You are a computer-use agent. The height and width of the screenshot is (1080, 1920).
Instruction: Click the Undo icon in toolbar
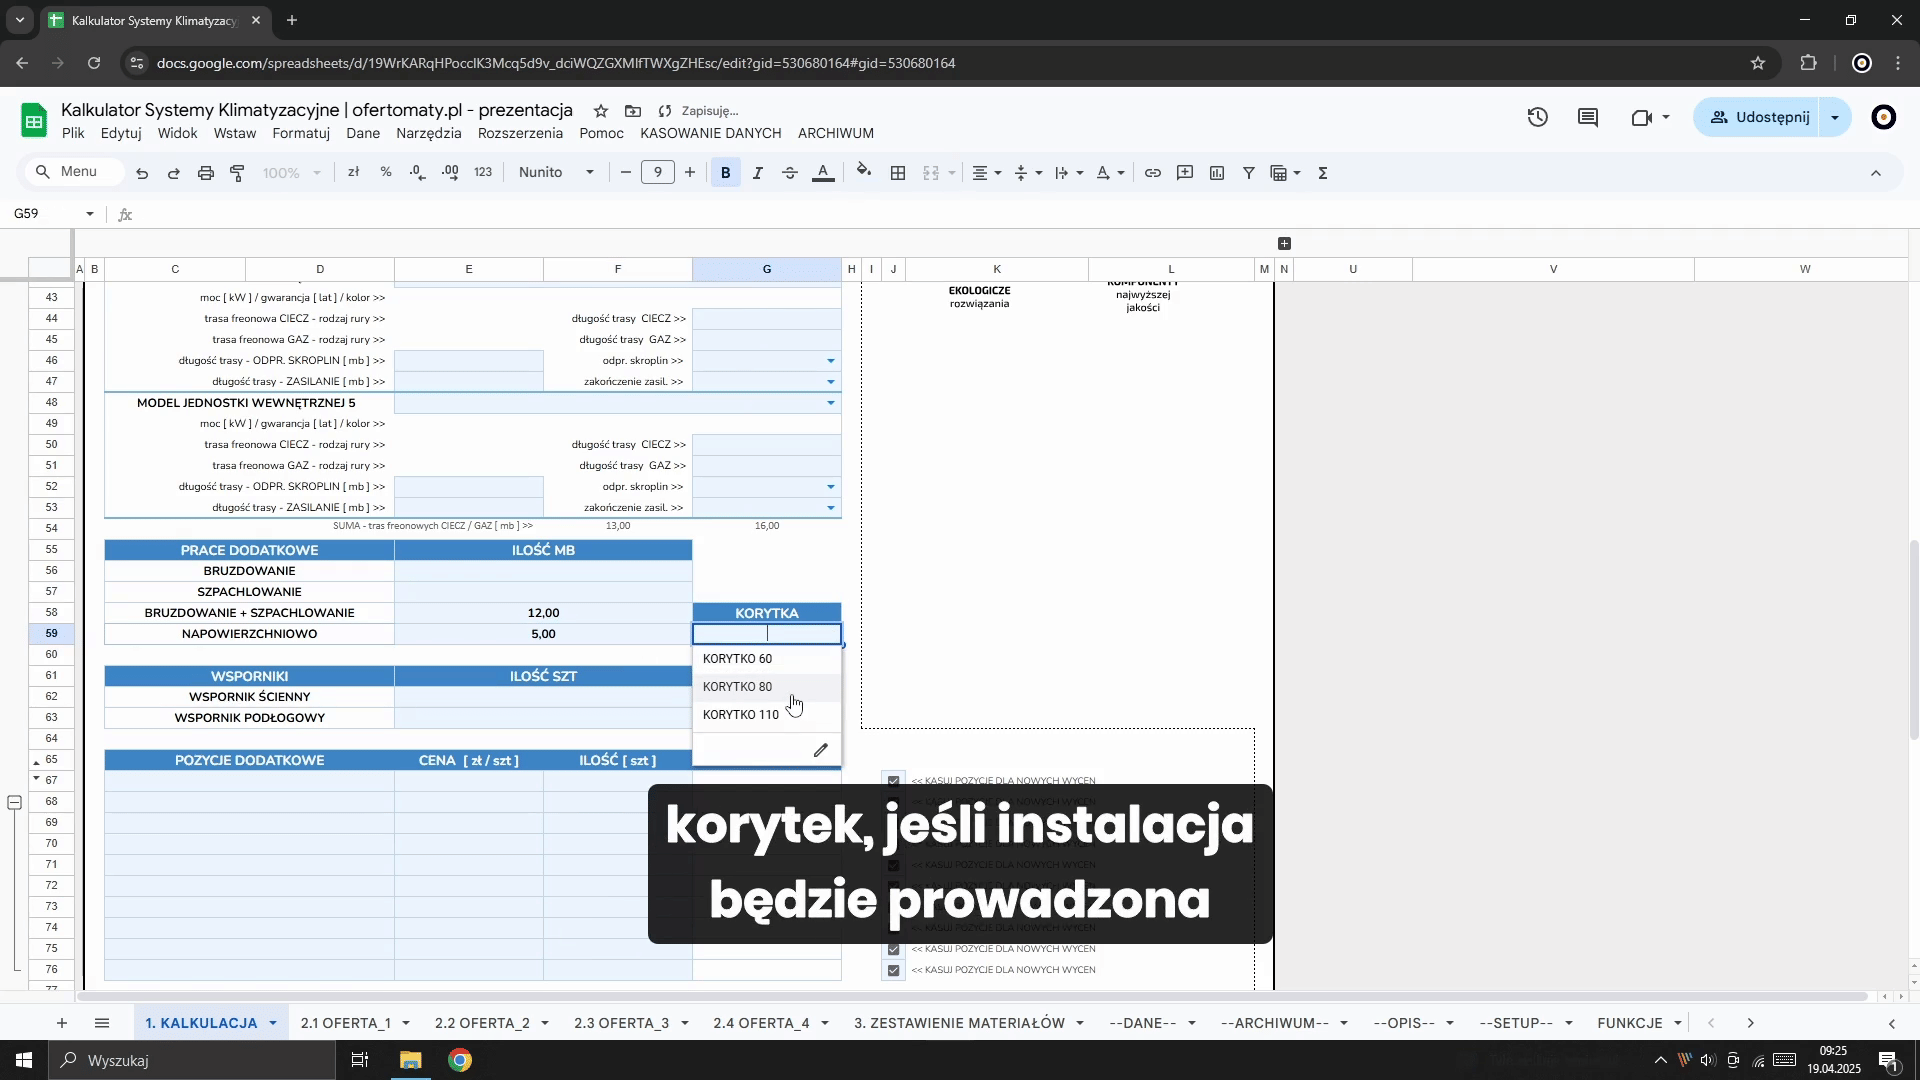click(142, 173)
